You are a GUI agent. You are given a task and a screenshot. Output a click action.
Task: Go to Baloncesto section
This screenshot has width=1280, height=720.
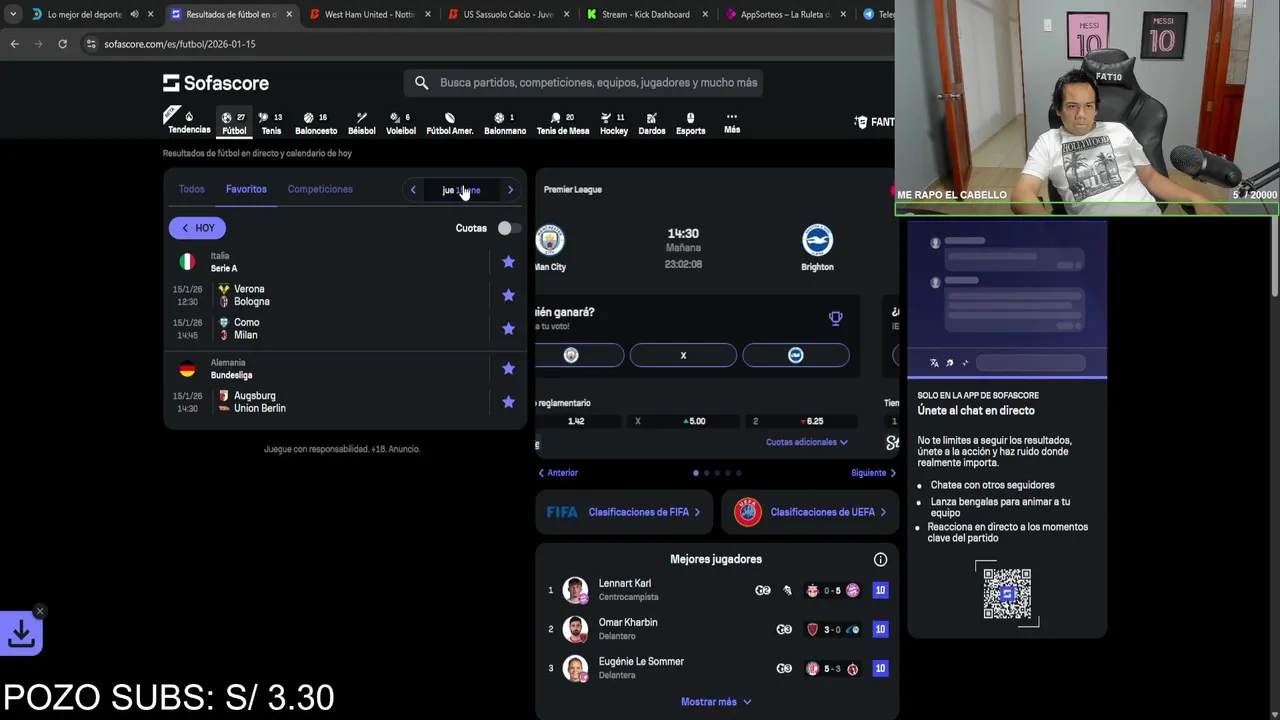(x=316, y=122)
